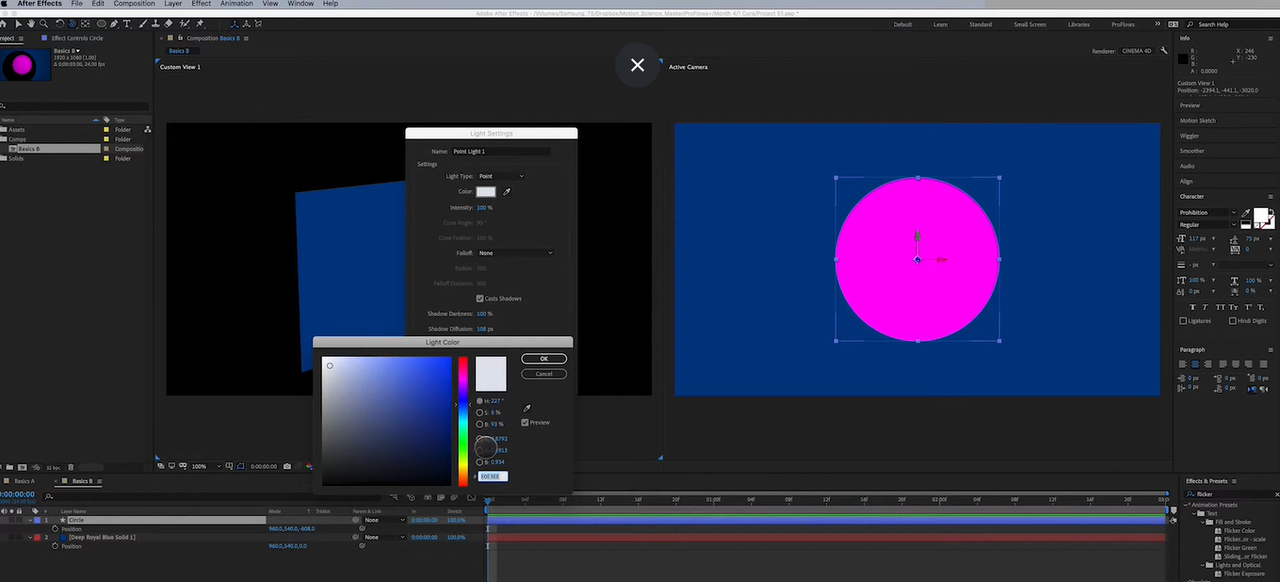
Task: Pick color with Light Settings eyedropper
Action: click(x=507, y=191)
